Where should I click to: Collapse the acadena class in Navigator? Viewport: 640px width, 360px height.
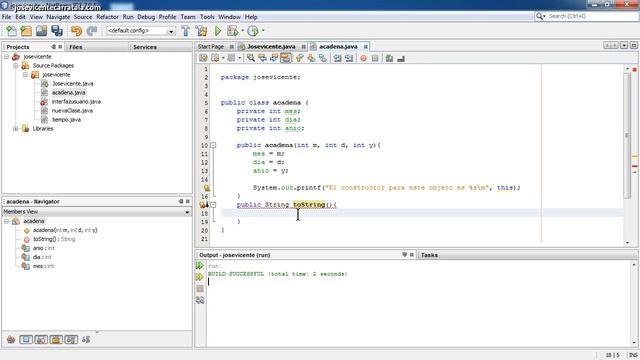7,221
